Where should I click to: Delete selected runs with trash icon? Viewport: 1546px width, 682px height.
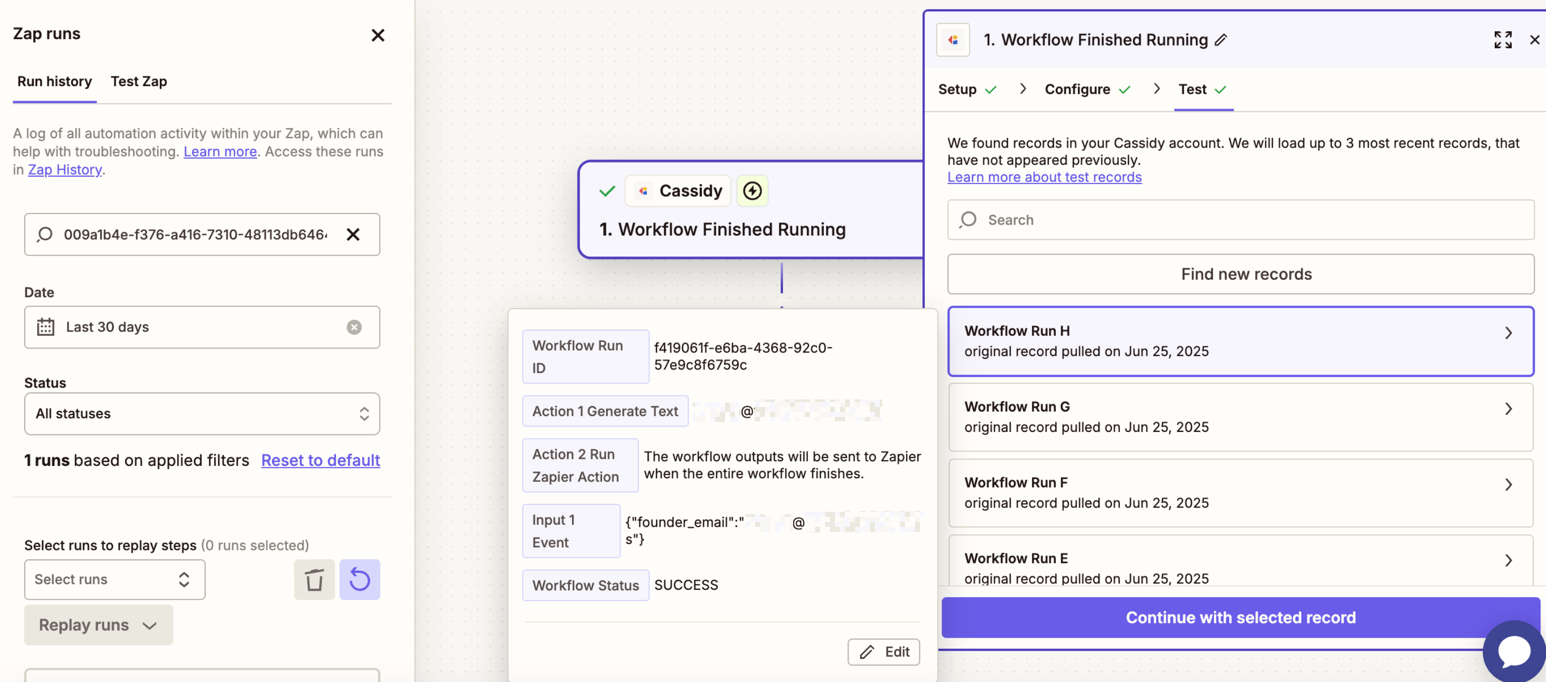click(314, 580)
